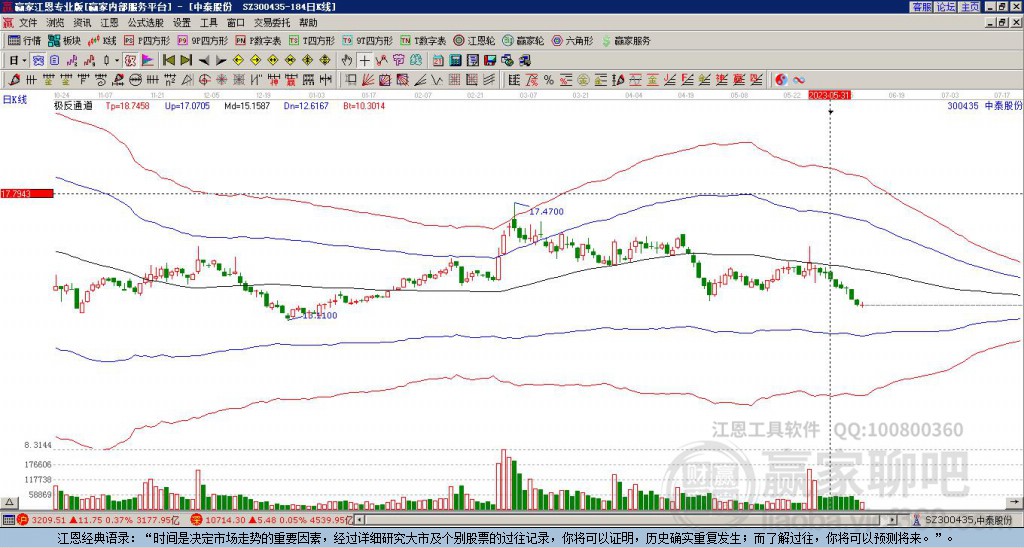Open the 六角形 hexagon tool
The image size is (1024, 548).
(573, 40)
